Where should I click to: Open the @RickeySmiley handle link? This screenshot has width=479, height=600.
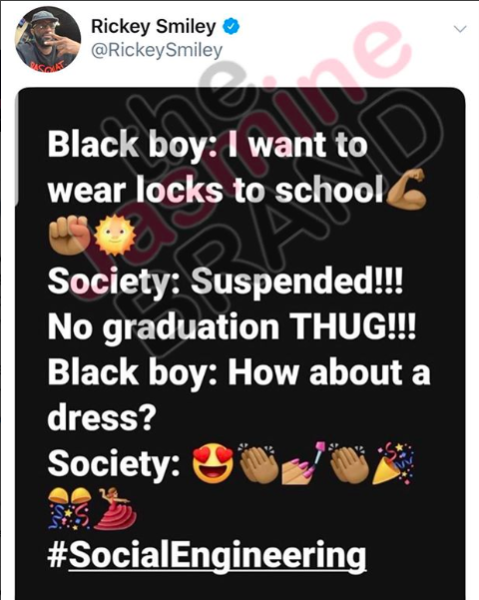[156, 51]
